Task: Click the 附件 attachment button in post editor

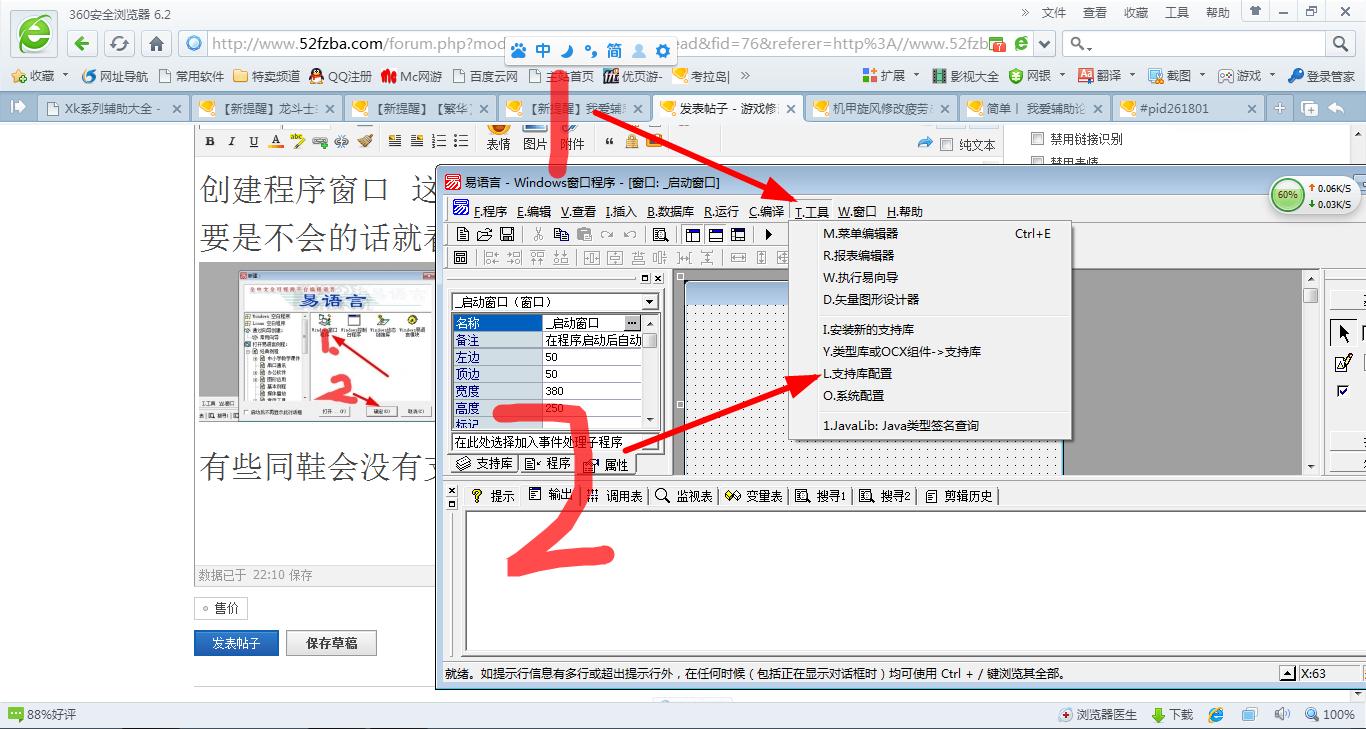Action: pos(572,137)
